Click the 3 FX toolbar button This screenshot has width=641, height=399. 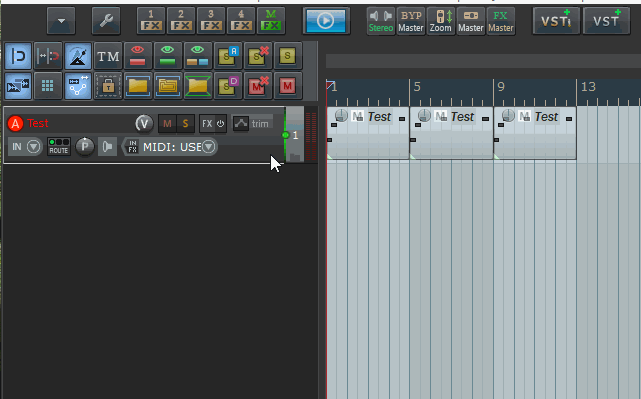pyautogui.click(x=211, y=20)
